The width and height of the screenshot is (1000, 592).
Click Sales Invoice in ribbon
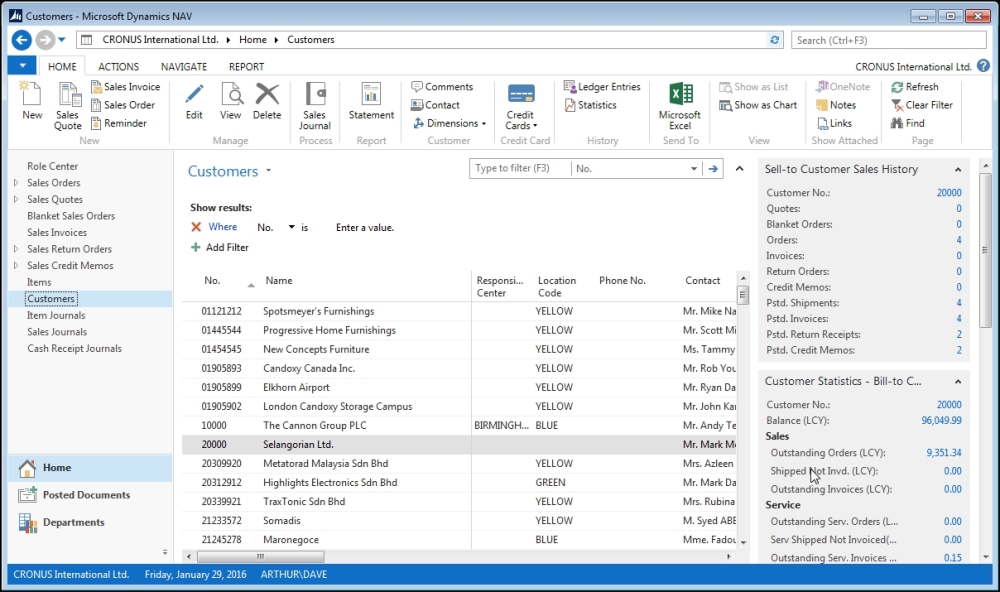tap(126, 87)
